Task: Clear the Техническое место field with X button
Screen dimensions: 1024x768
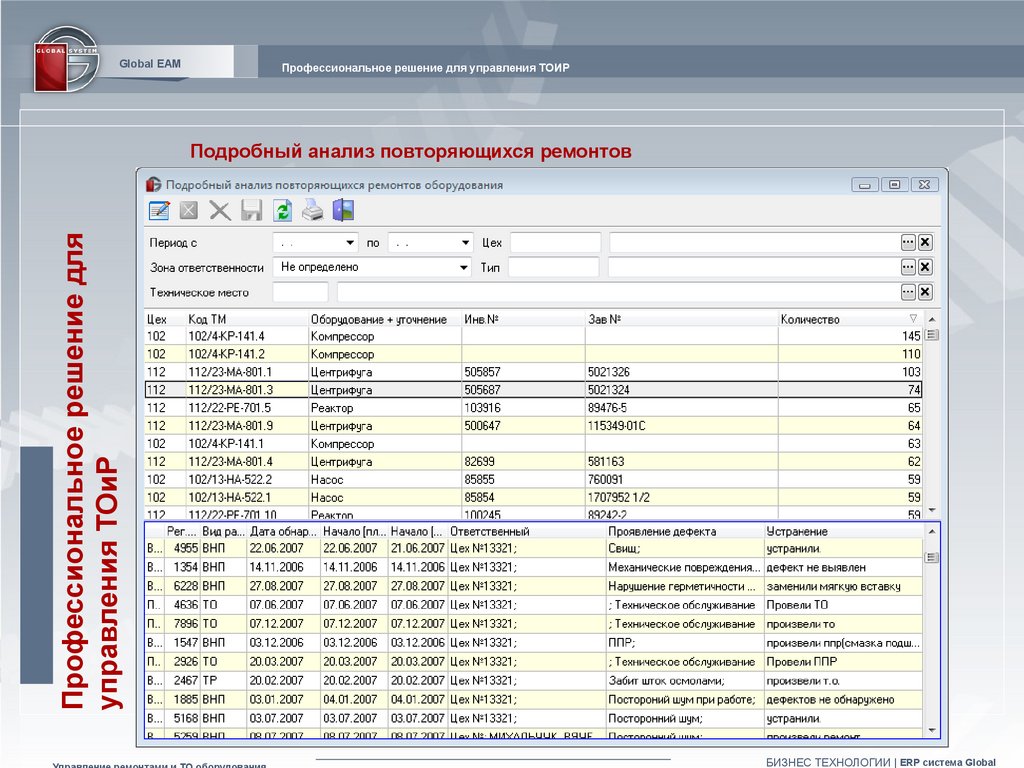Action: pyautogui.click(x=925, y=292)
